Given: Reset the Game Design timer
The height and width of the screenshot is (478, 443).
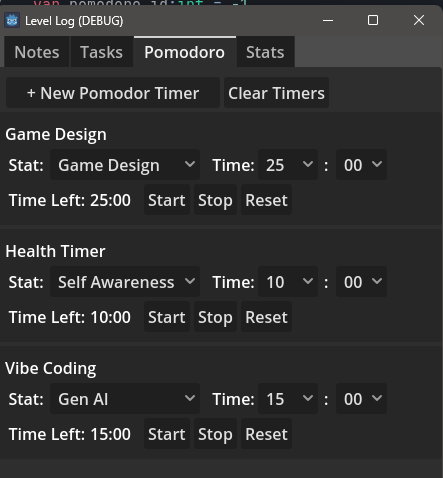Looking at the screenshot, I should [266, 200].
